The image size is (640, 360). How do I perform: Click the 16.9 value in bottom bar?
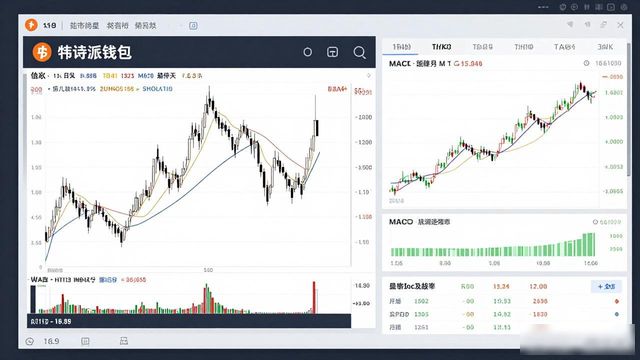51,341
